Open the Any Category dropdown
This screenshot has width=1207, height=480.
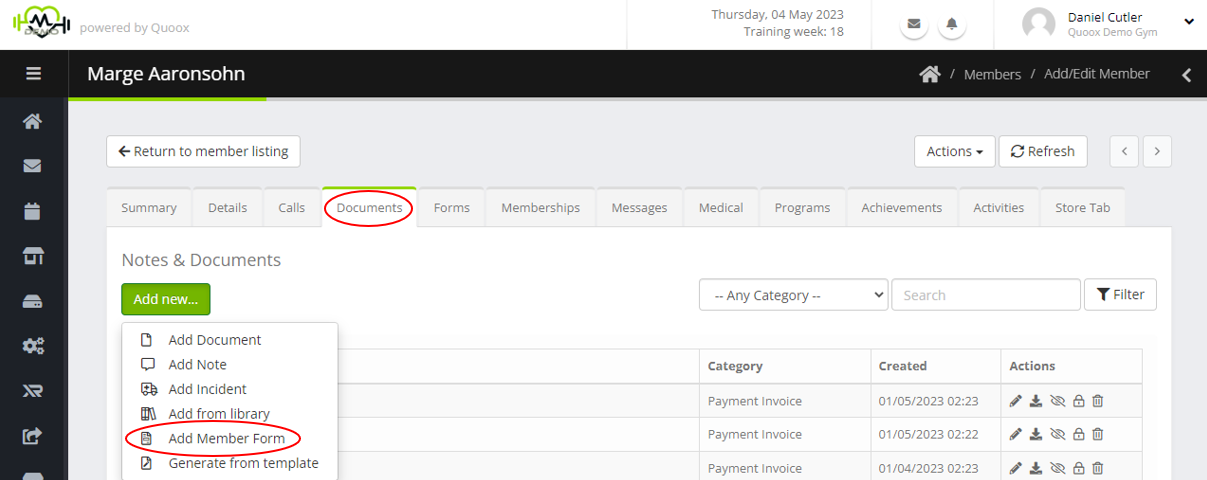[x=794, y=295]
